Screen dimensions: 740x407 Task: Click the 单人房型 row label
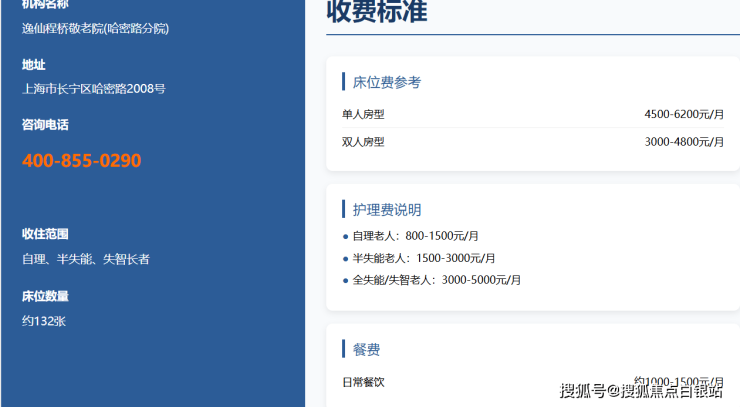point(363,114)
